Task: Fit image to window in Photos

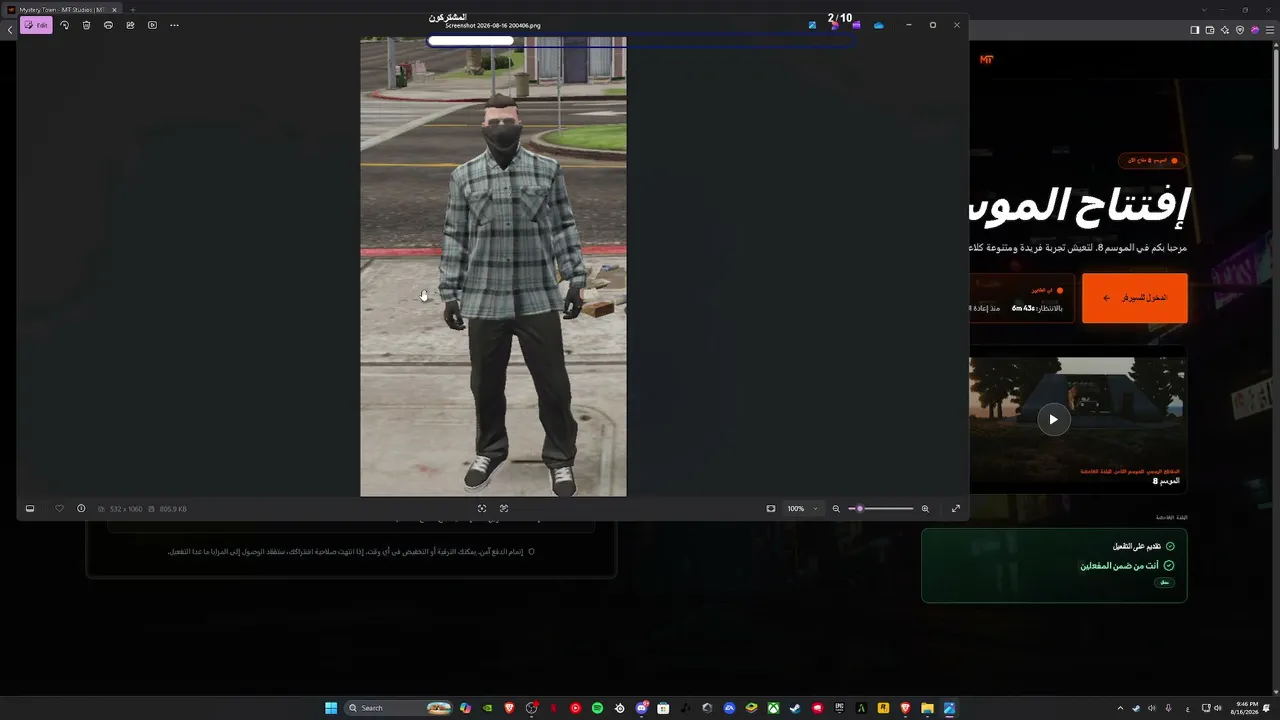Action: click(771, 509)
